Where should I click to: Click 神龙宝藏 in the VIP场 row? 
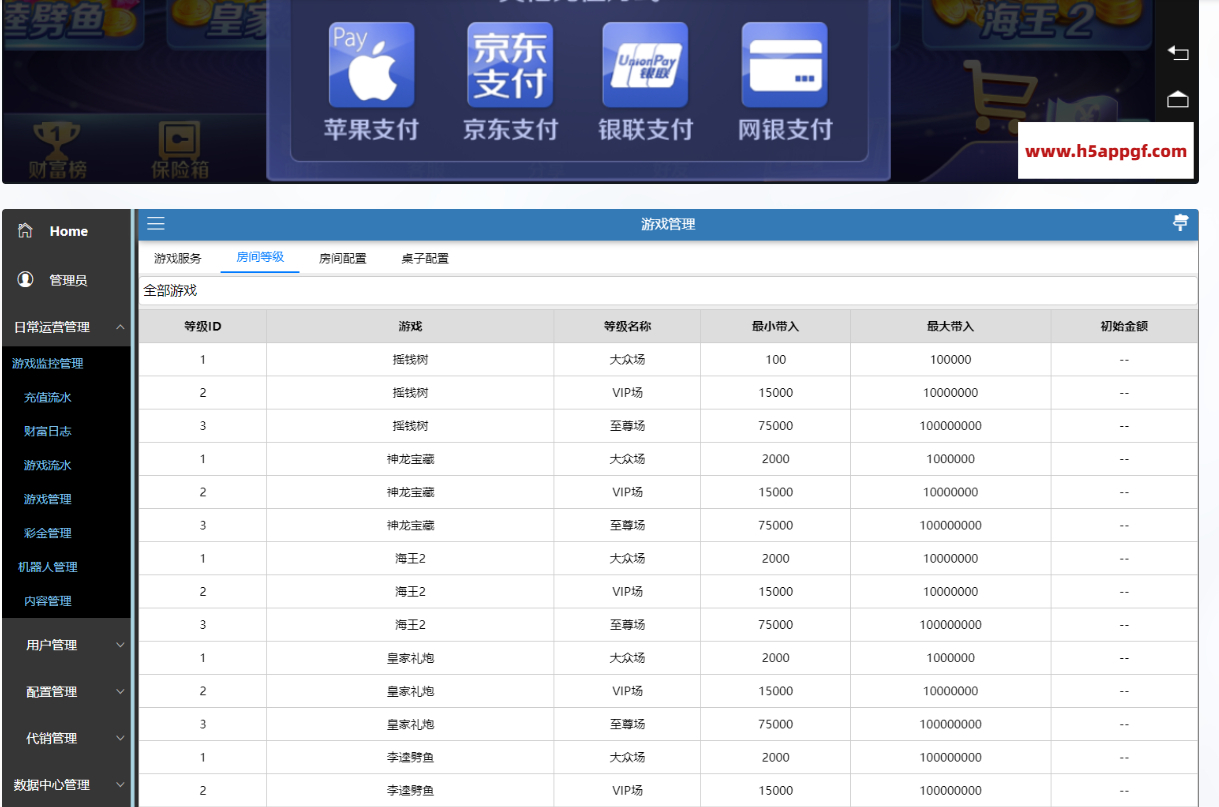pos(410,492)
